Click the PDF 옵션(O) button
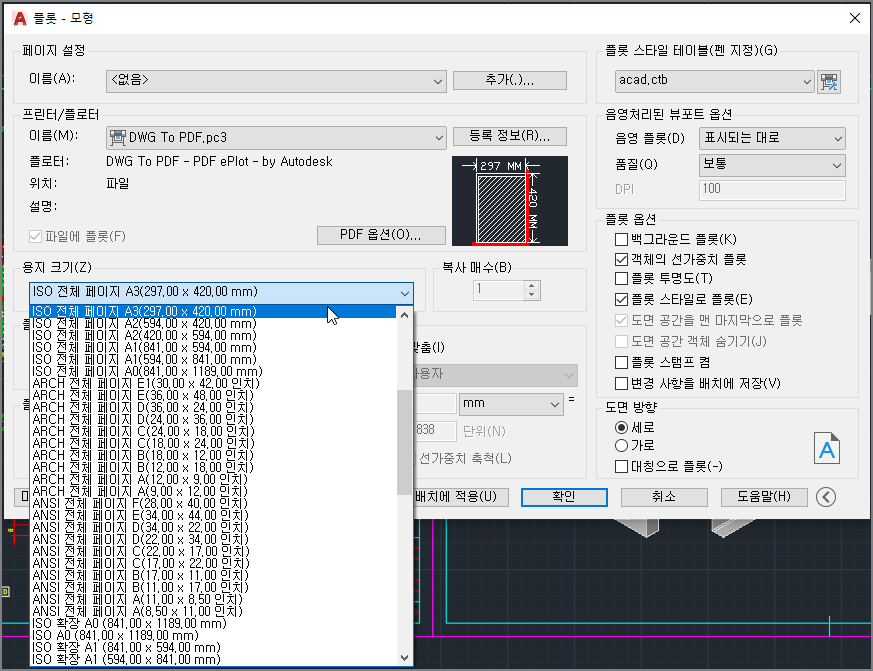 [x=381, y=234]
